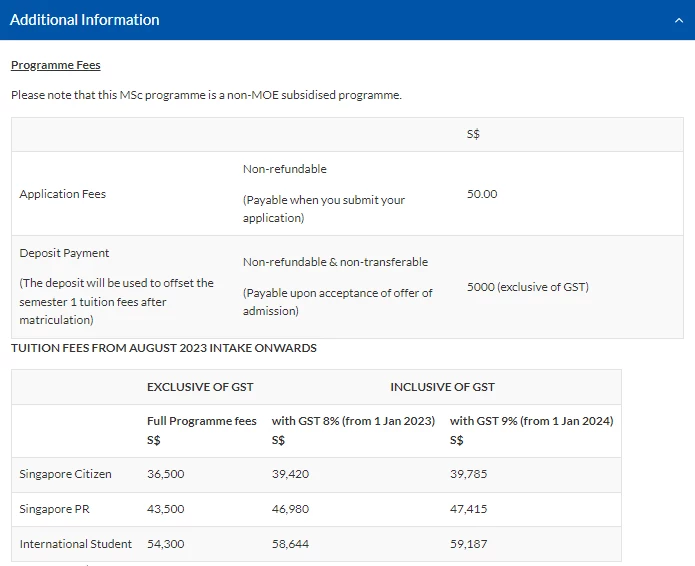Collapse the Additional Information section chevron
The image size is (695, 566).
pos(679,20)
